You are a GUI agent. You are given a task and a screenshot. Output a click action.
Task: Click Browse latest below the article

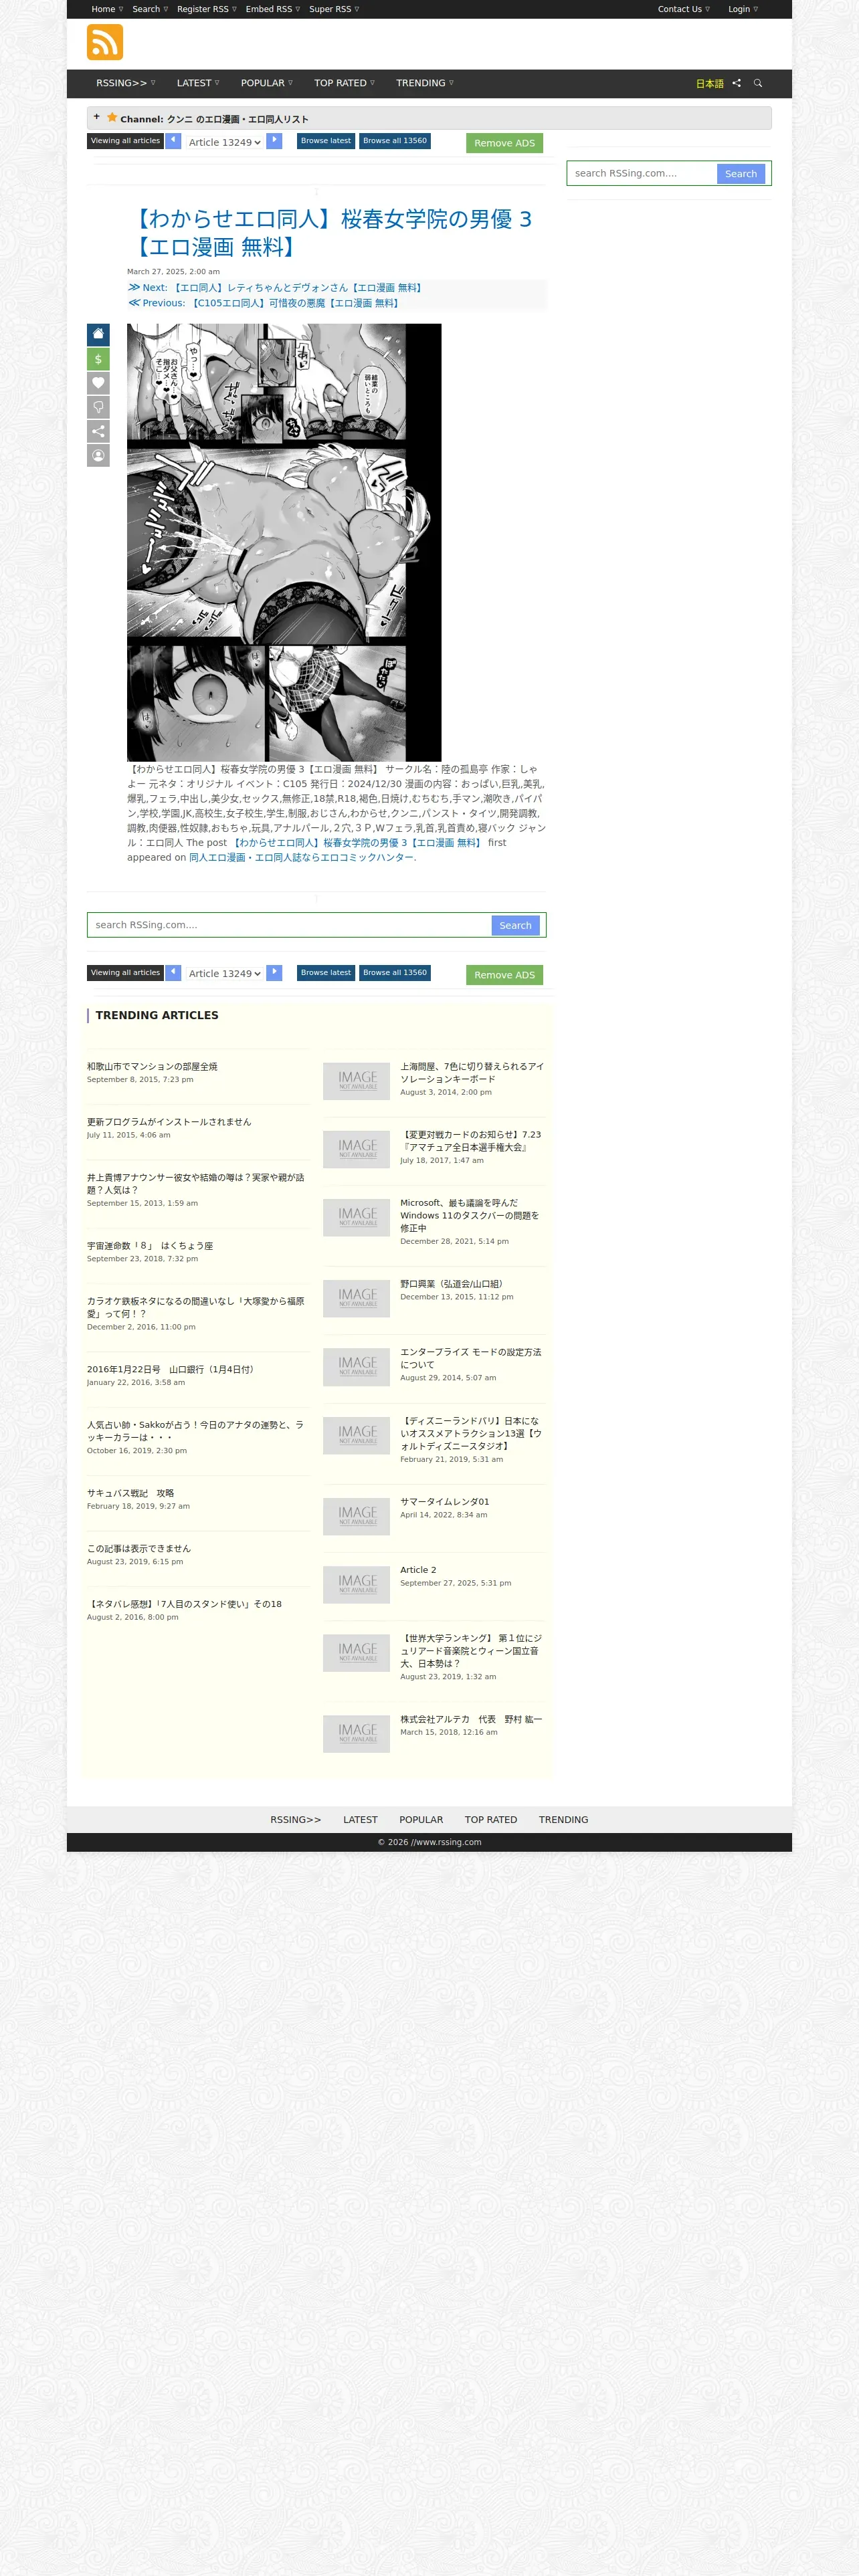pyautogui.click(x=326, y=972)
